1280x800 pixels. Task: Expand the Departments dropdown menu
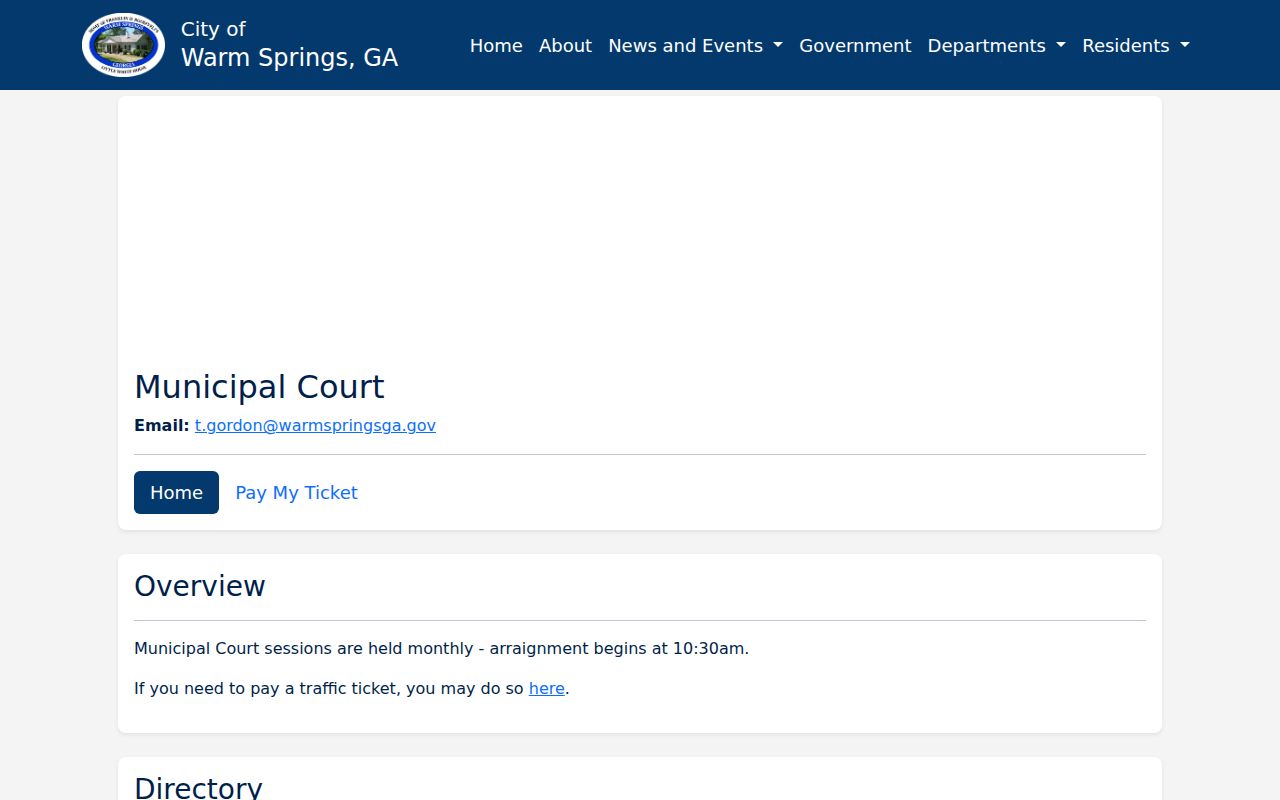point(997,46)
